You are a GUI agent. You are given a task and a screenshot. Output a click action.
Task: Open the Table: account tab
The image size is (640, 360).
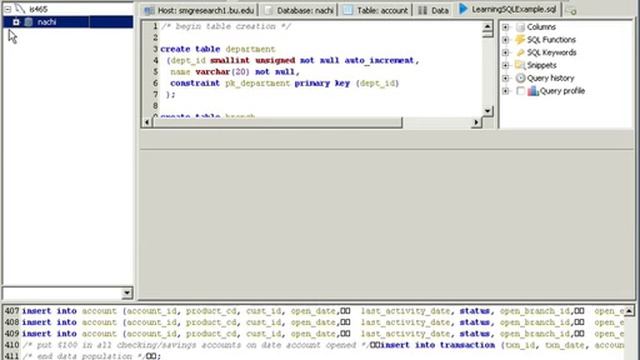(x=376, y=10)
